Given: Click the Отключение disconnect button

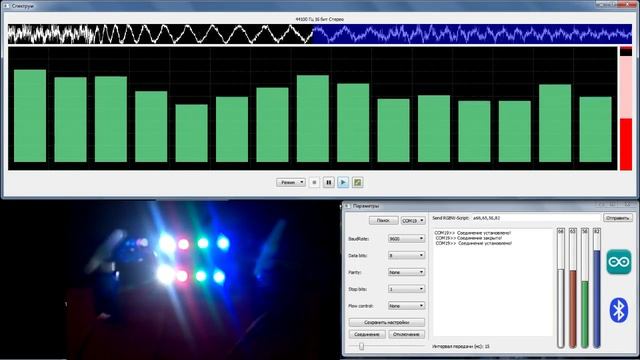Looking at the screenshot, I should coord(407,334).
